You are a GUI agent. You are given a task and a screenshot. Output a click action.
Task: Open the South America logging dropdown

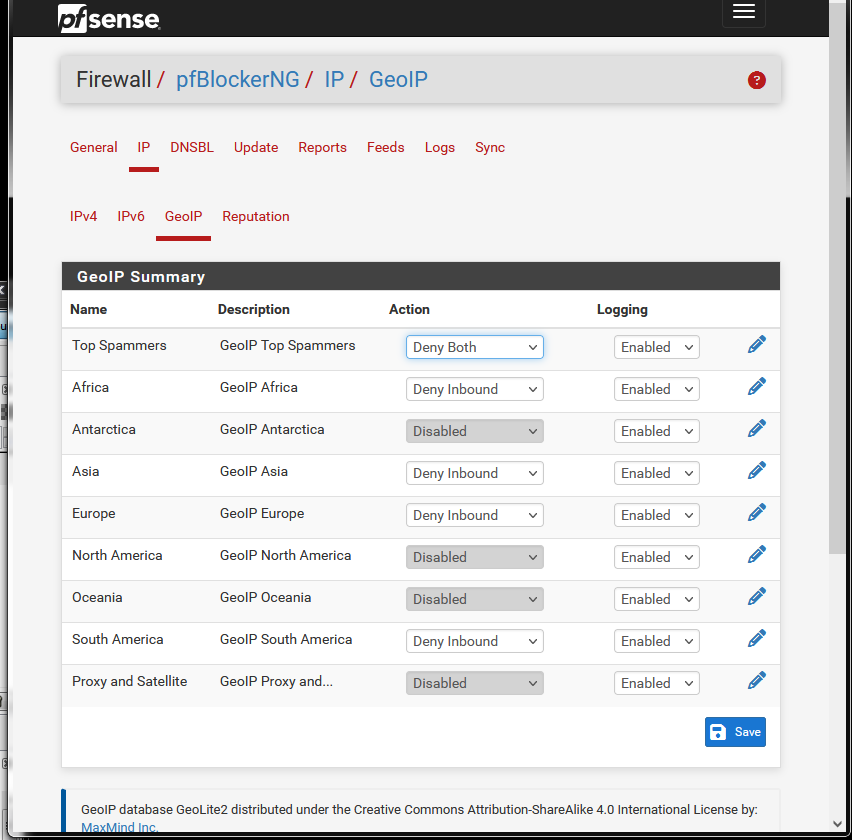tap(656, 641)
